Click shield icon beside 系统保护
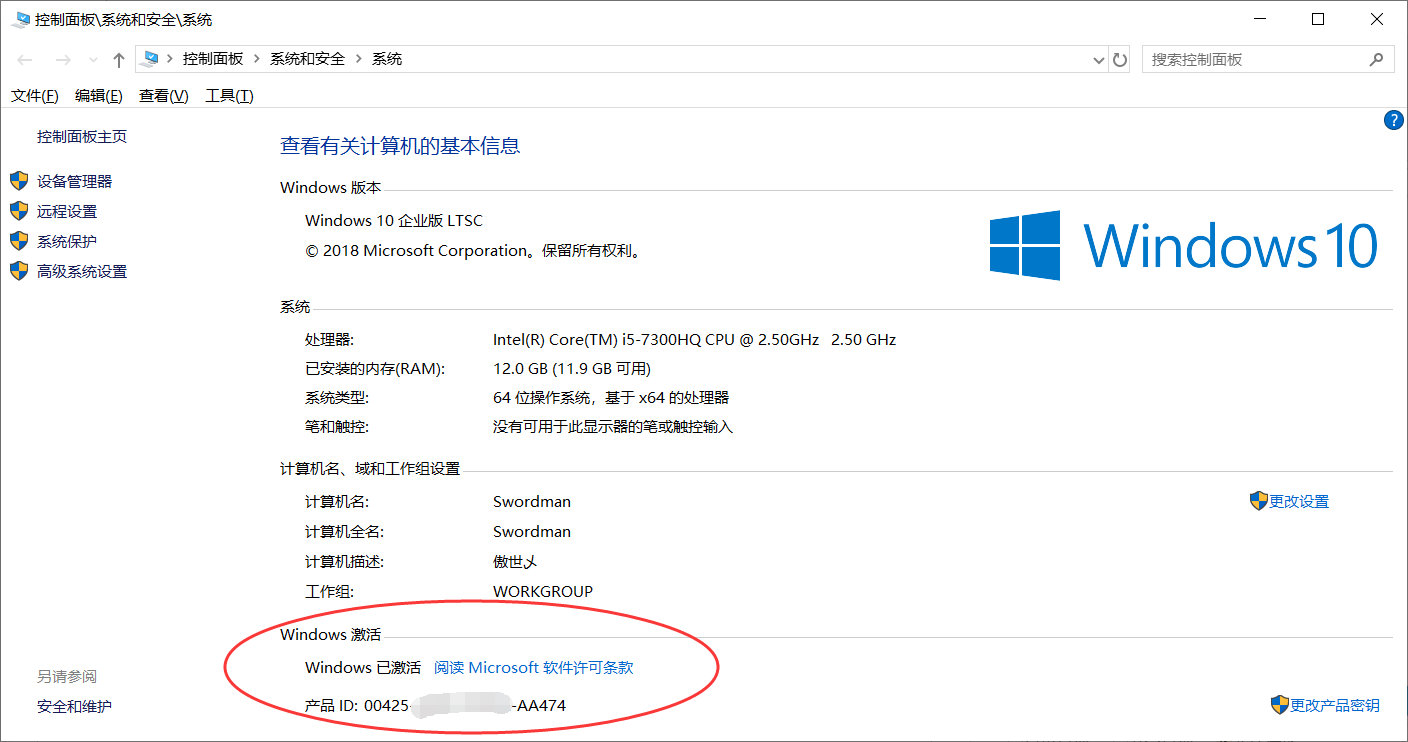 click(x=19, y=241)
